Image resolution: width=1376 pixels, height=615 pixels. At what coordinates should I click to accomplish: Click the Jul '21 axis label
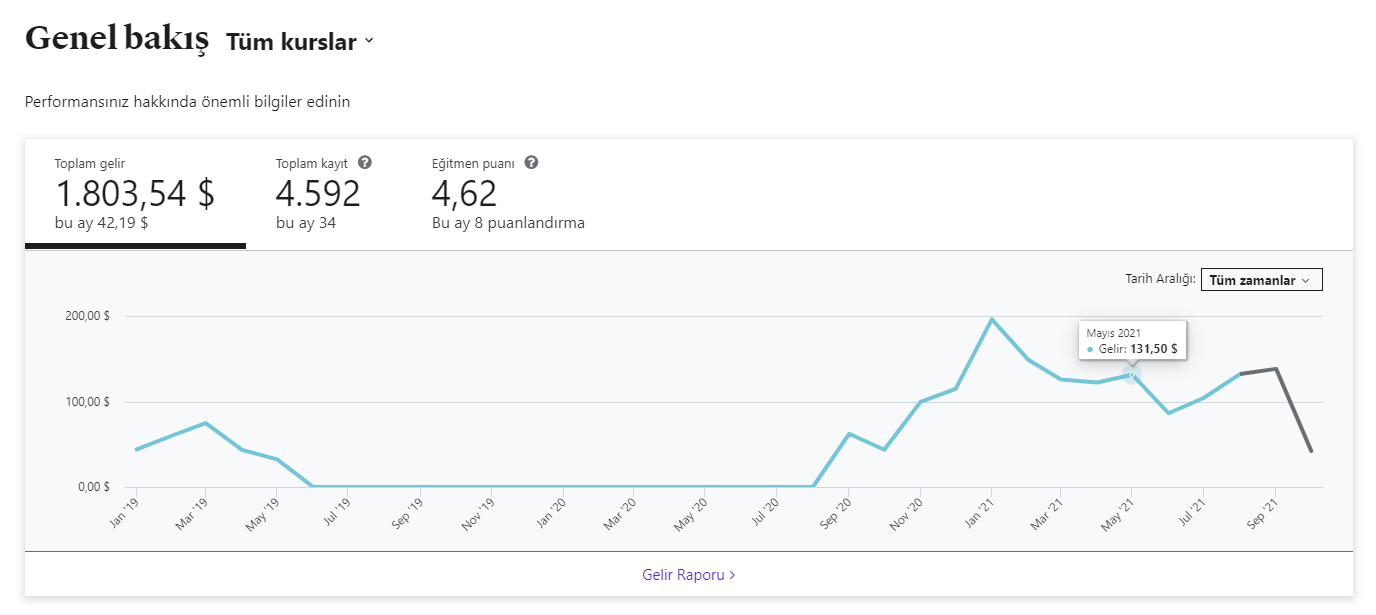tap(1192, 510)
